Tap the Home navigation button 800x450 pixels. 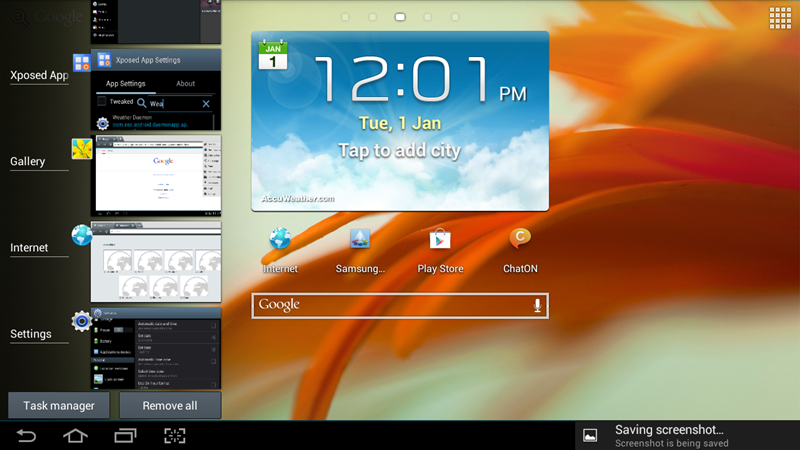pos(76,436)
